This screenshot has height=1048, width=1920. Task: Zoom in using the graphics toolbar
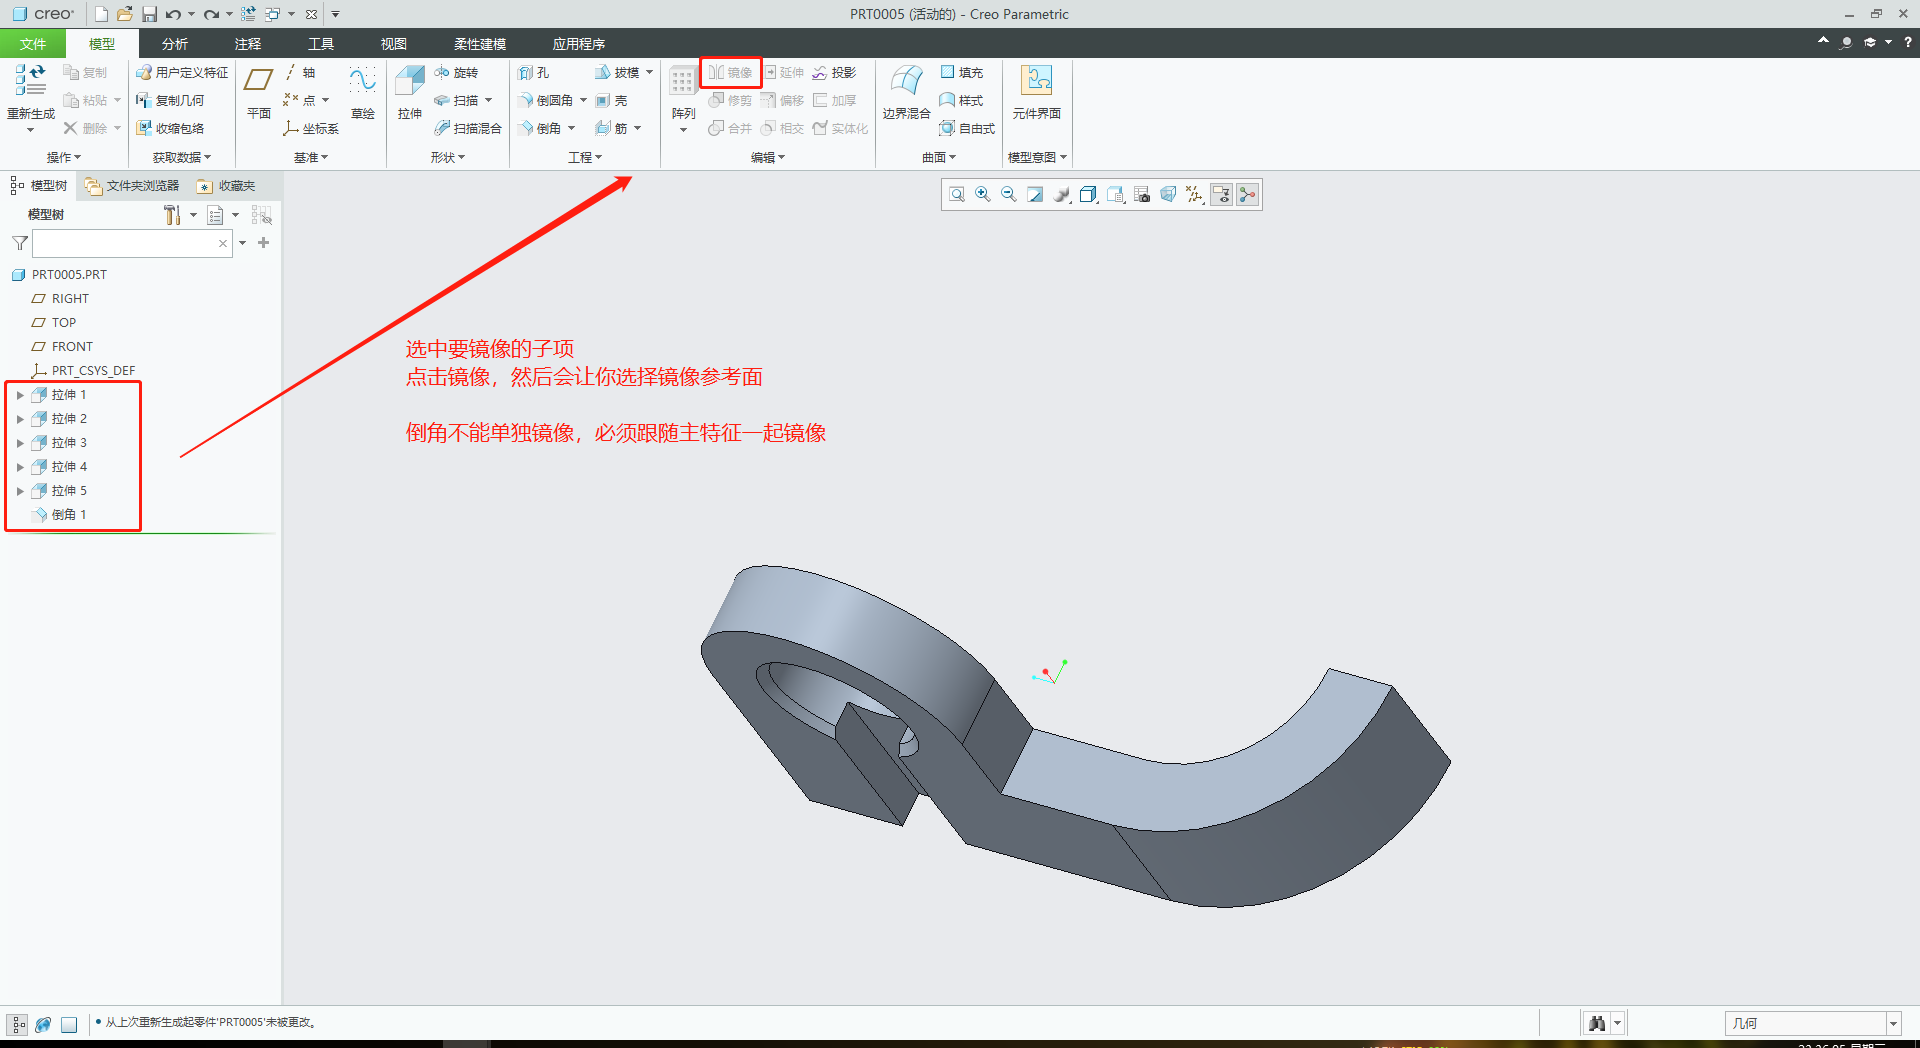click(x=983, y=195)
